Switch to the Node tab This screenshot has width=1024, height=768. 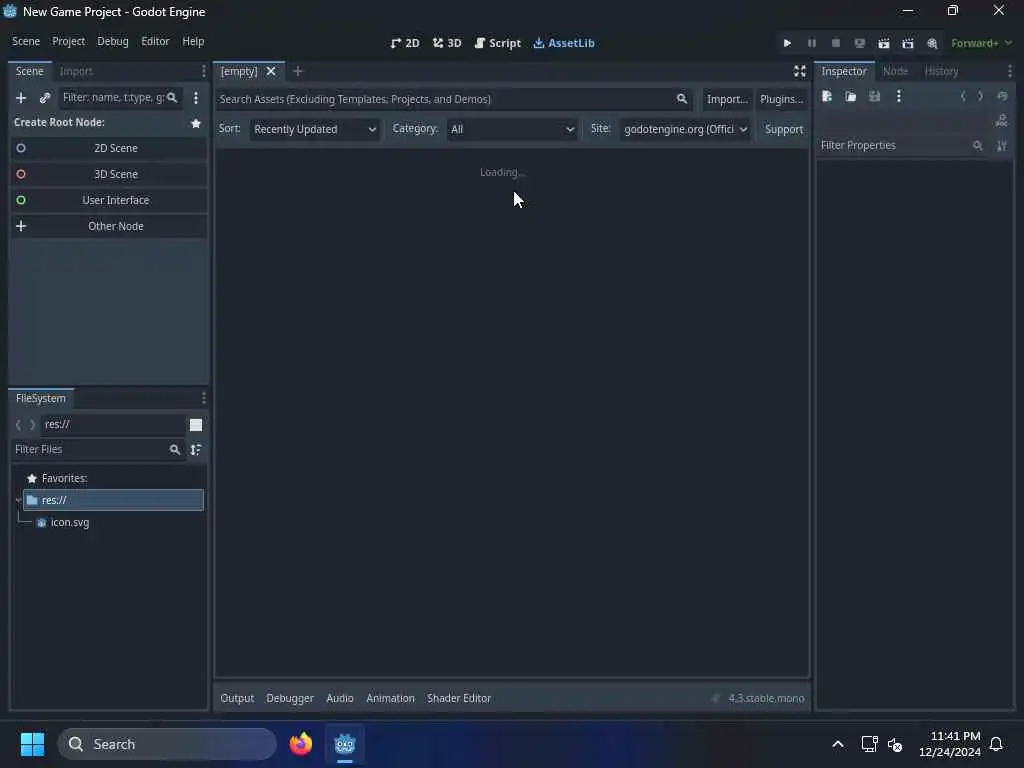coord(895,71)
